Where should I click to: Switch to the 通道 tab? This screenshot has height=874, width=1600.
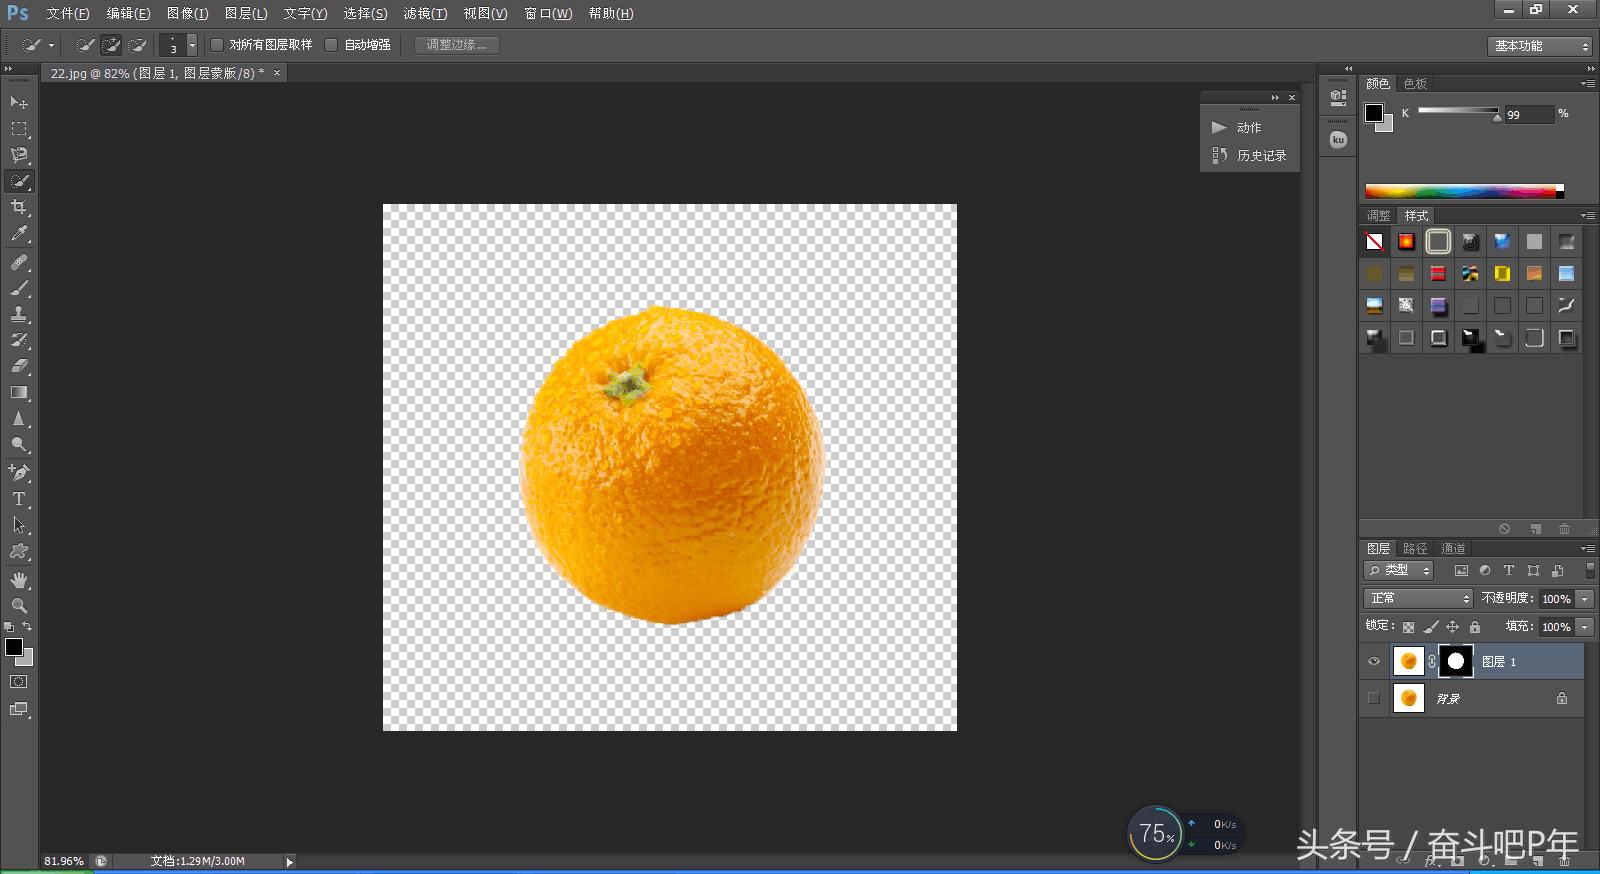(1453, 548)
